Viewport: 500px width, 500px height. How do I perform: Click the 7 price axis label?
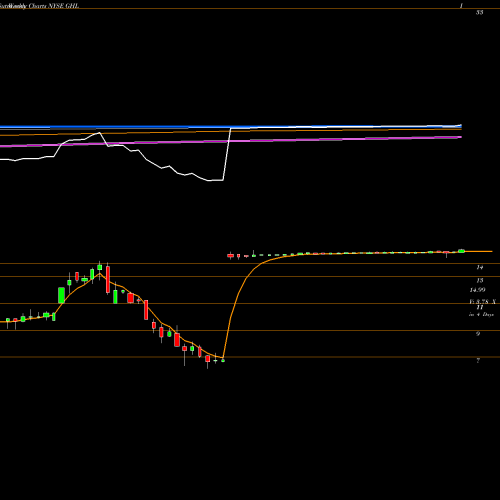(478, 360)
